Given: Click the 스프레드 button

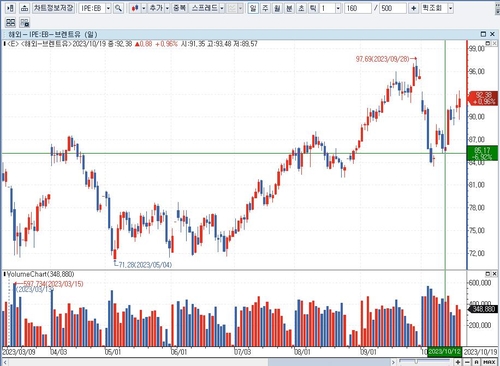Looking at the screenshot, I should 204,8.
